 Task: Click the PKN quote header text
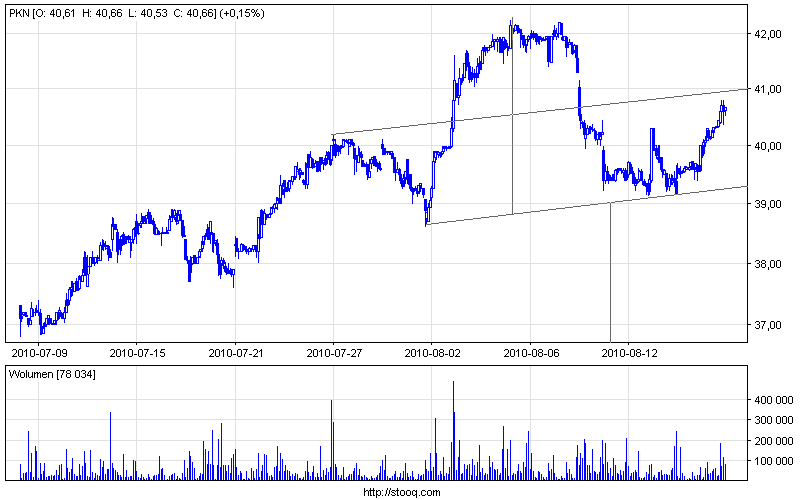click(137, 13)
